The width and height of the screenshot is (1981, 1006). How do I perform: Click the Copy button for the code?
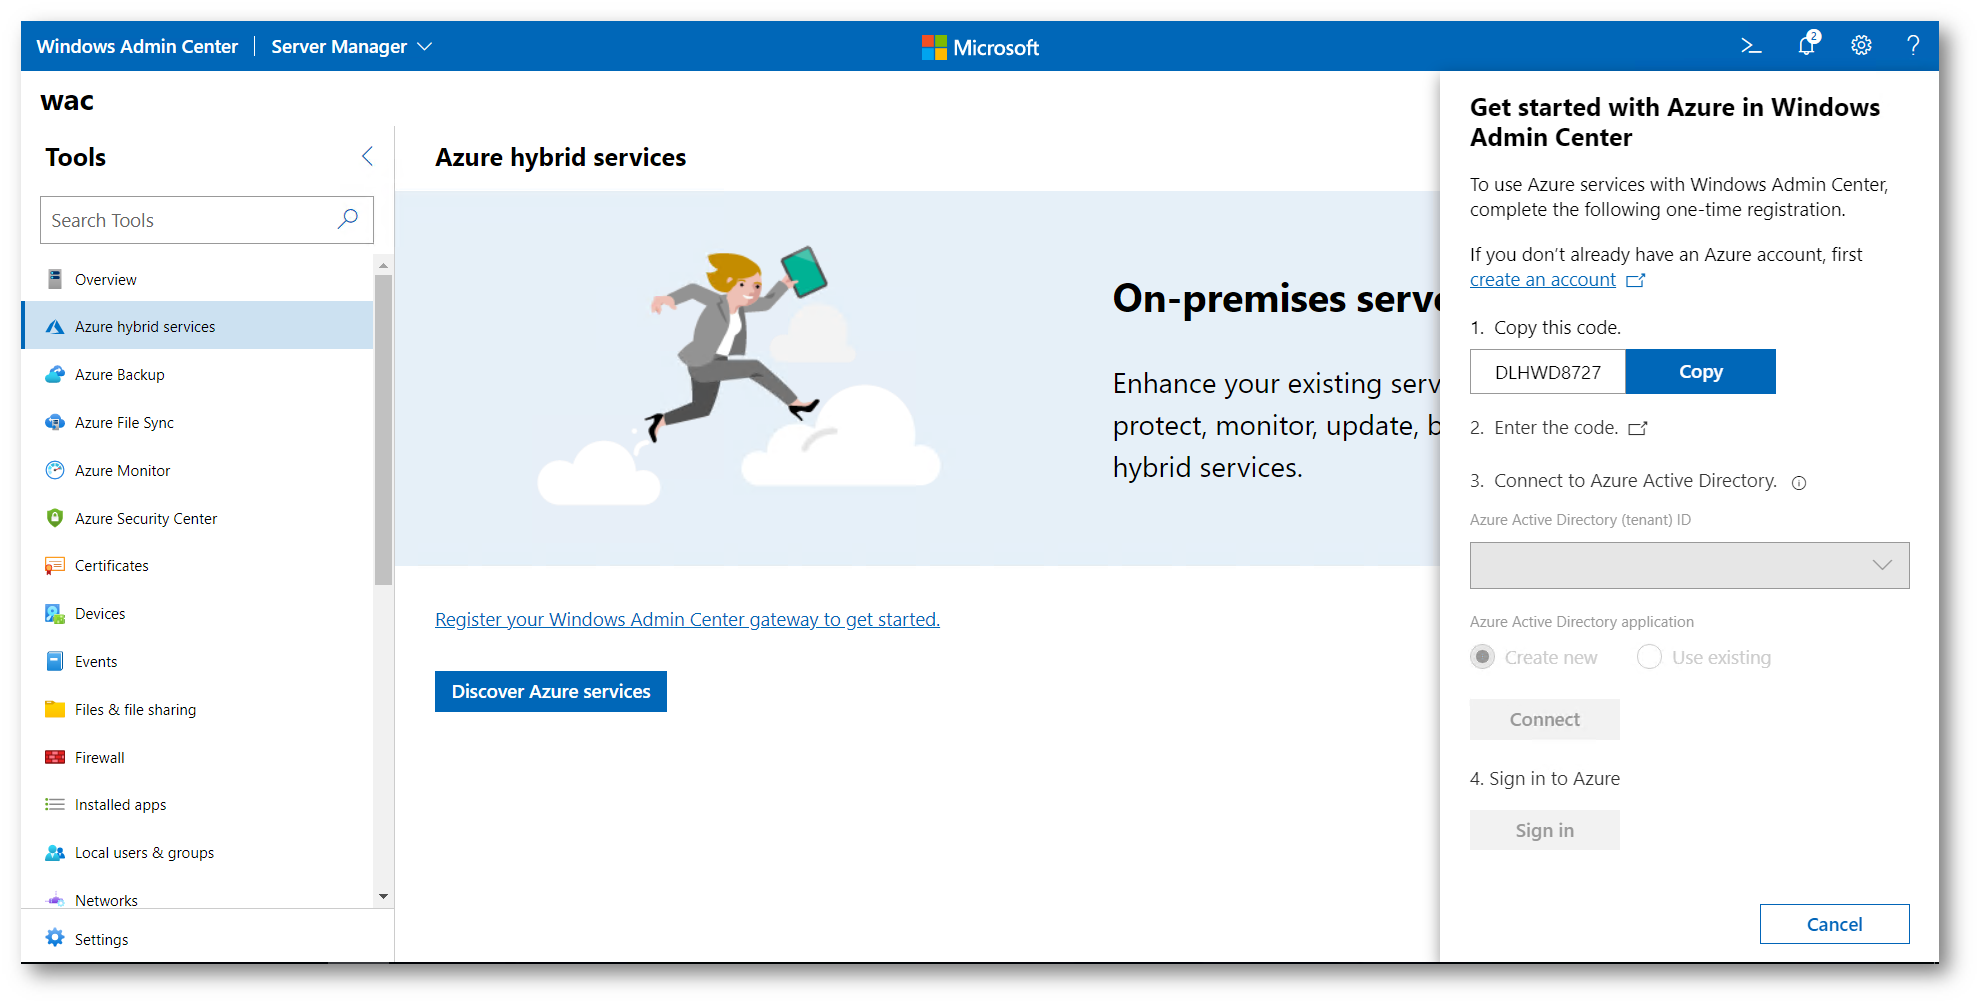[1700, 371]
